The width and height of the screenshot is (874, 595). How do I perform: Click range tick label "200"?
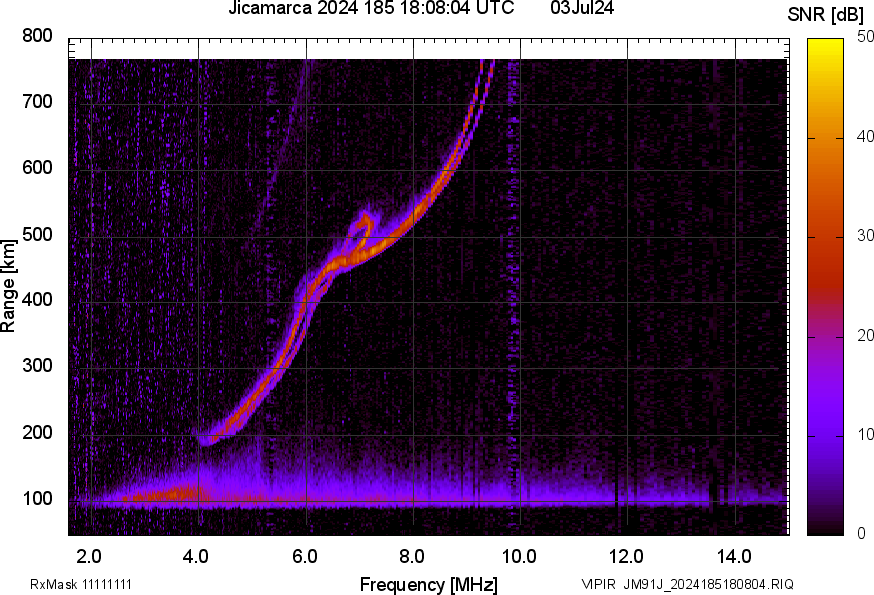(37, 432)
